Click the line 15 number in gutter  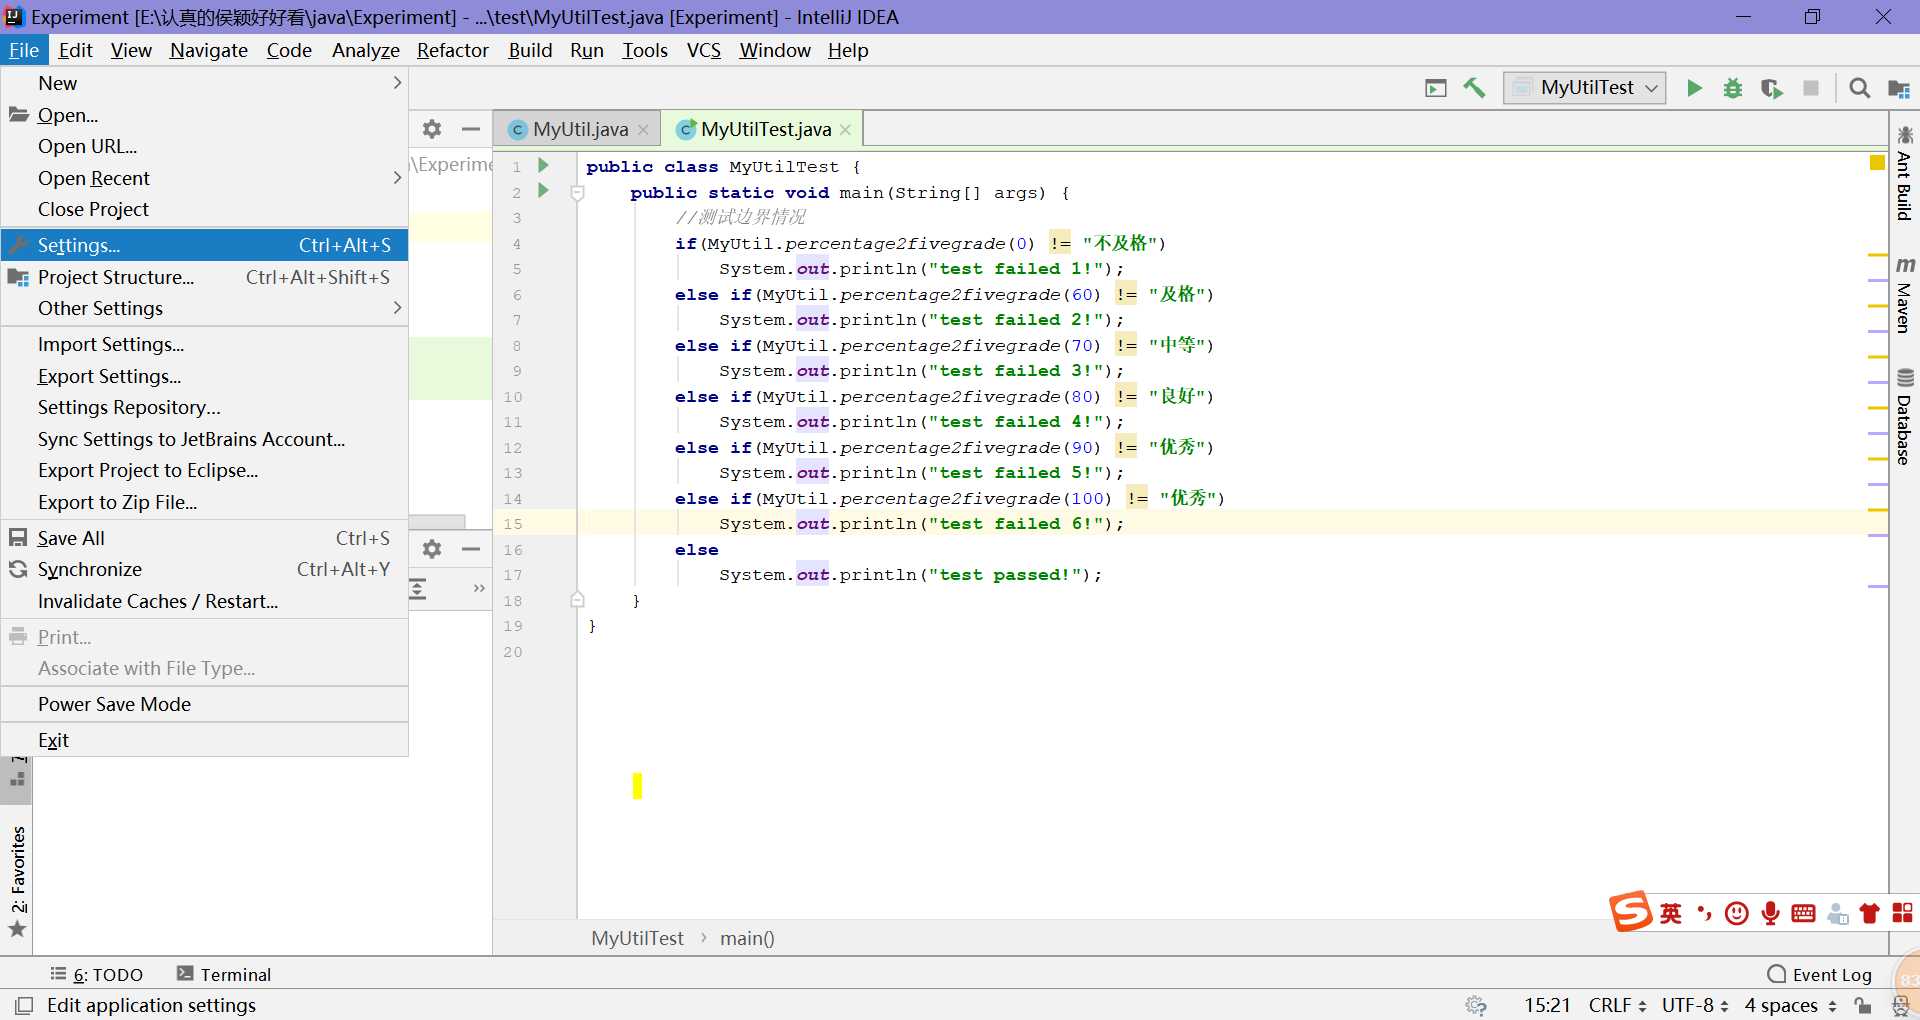coord(513,523)
